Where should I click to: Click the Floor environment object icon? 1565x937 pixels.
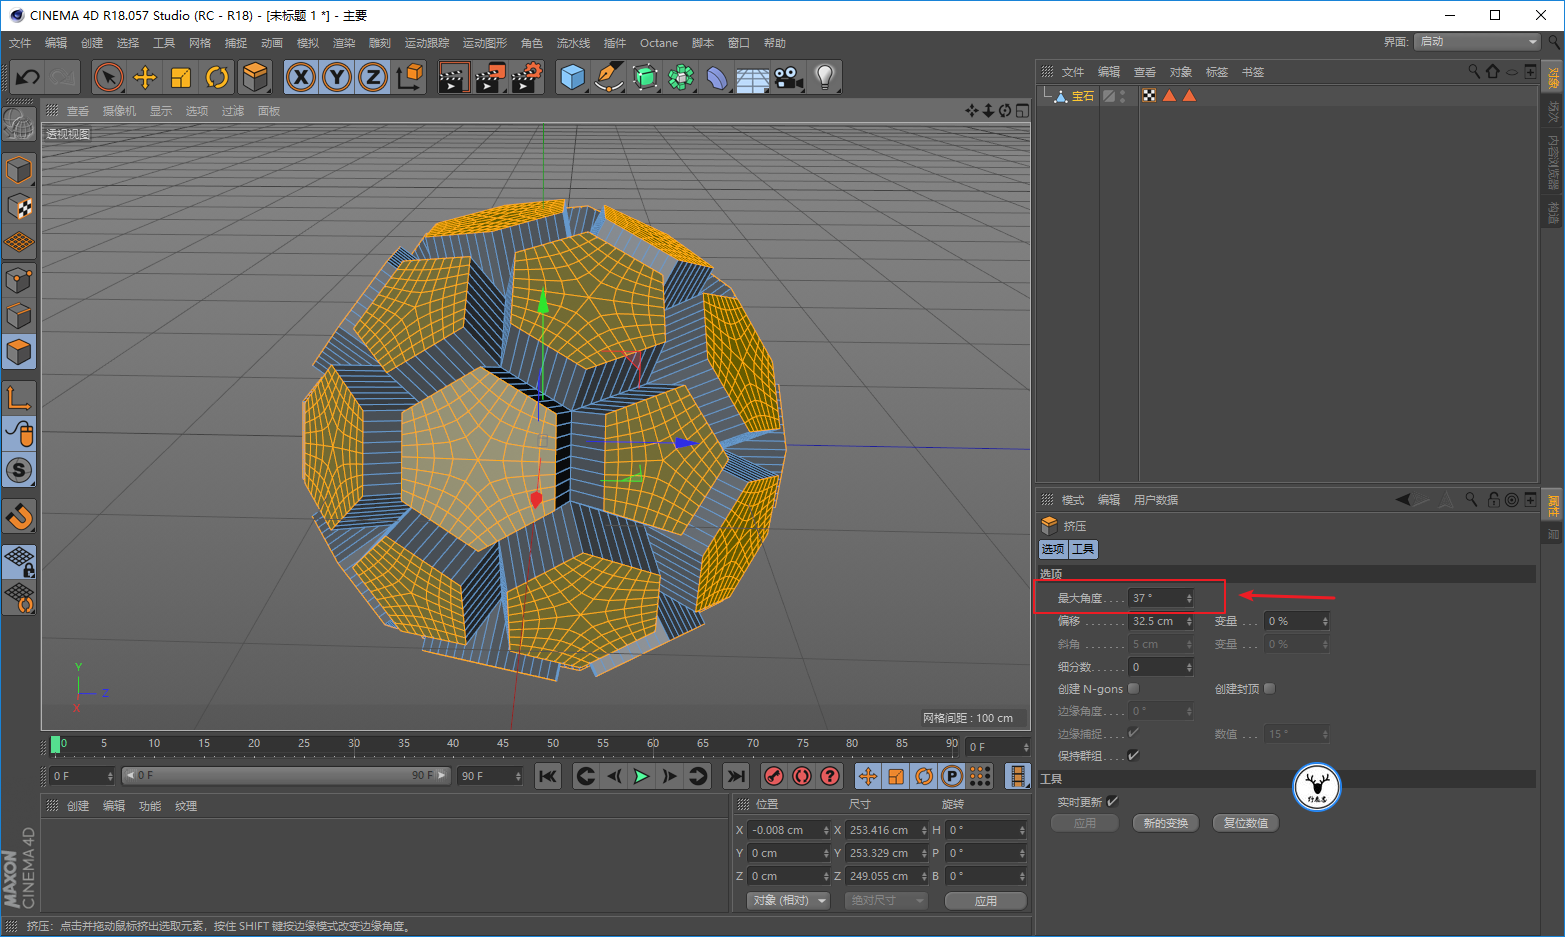[x=753, y=77]
